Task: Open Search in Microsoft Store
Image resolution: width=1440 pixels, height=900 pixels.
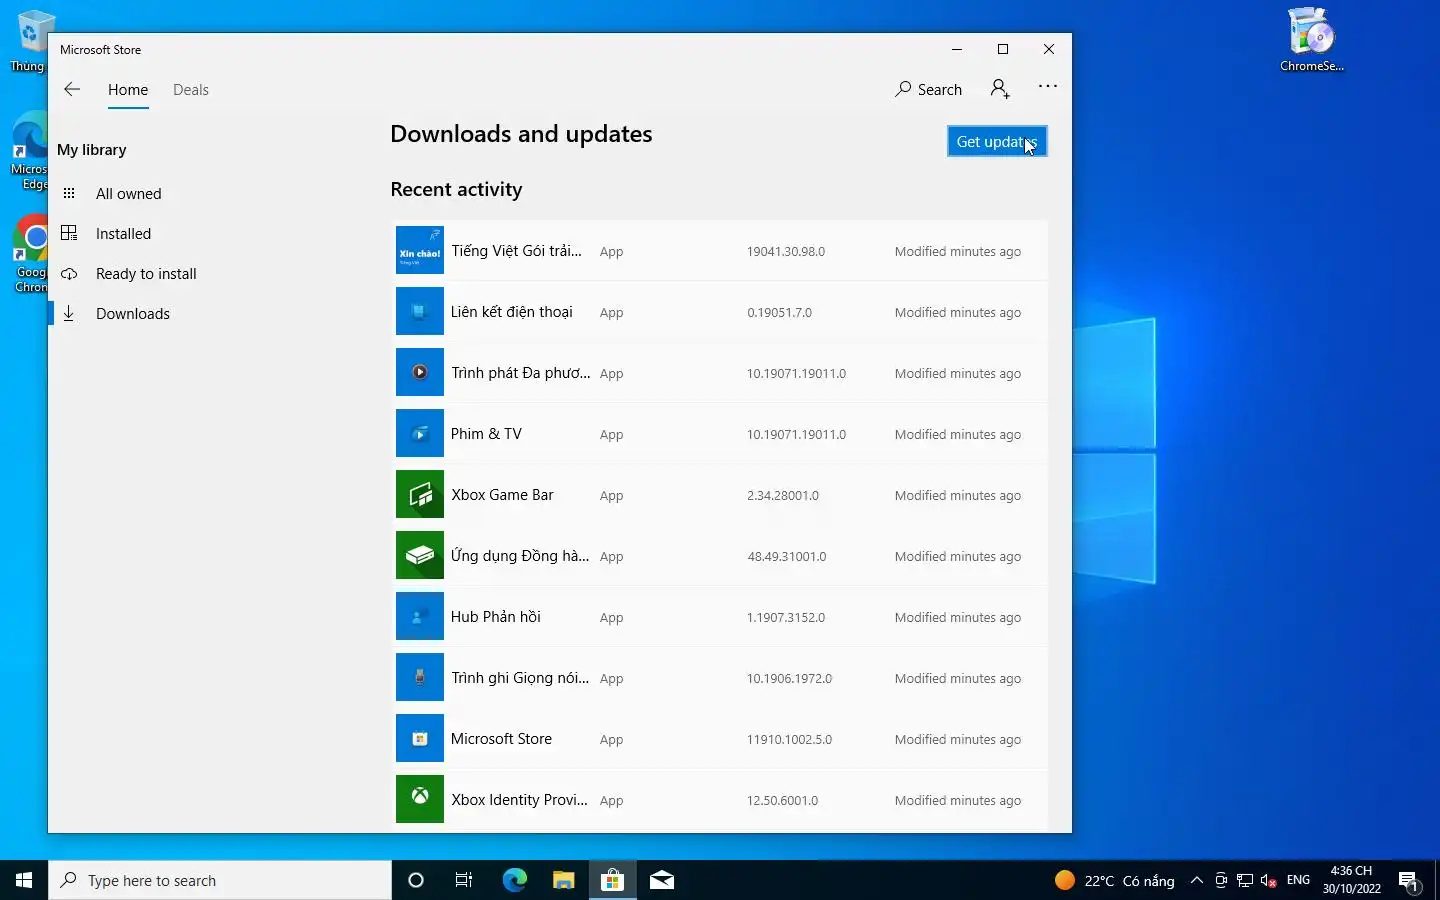Action: pos(929,89)
